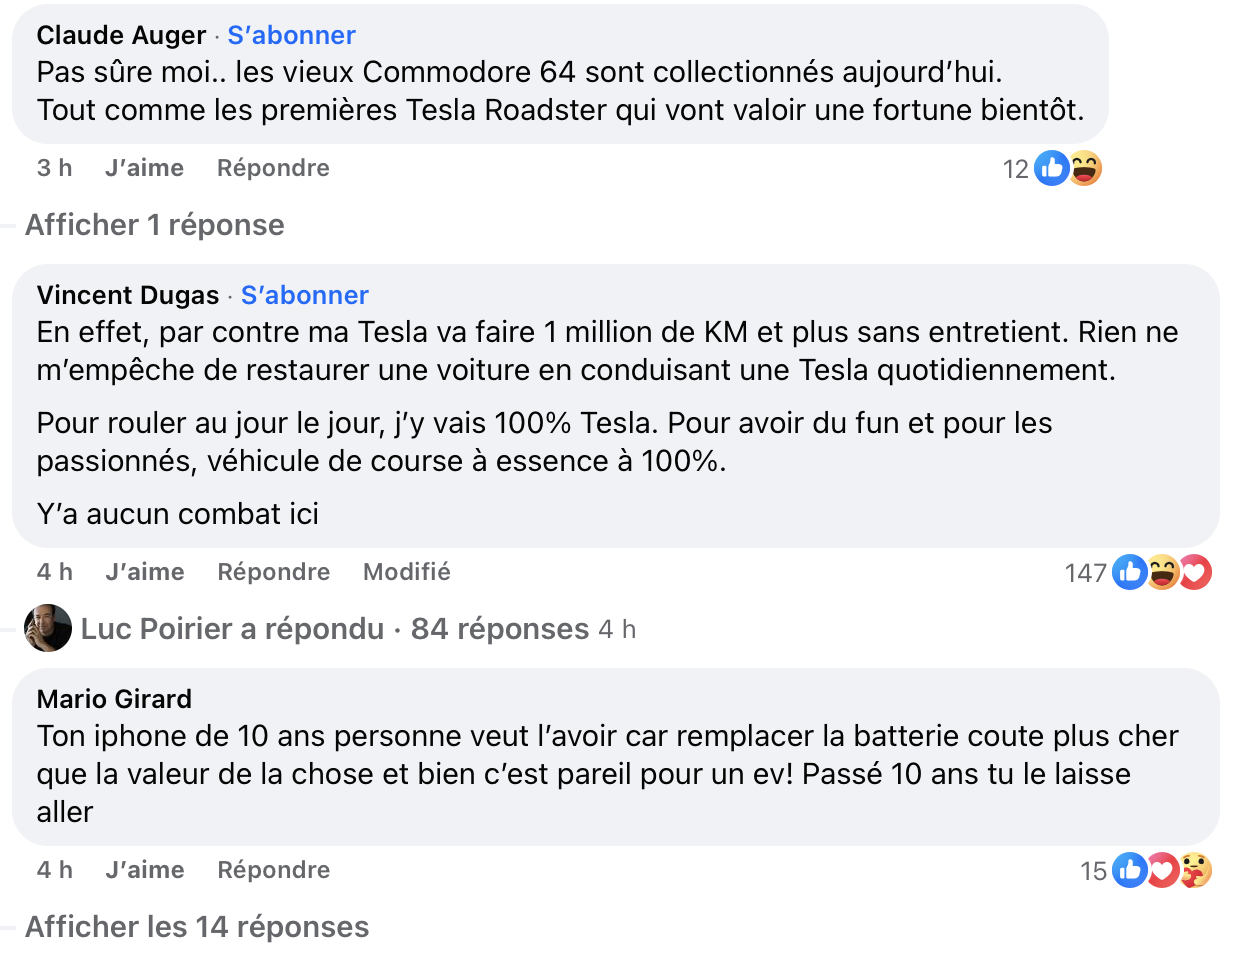The height and width of the screenshot is (954, 1246).
Task: Click 'S'abonner' next to Claude Auger
Action: (290, 35)
